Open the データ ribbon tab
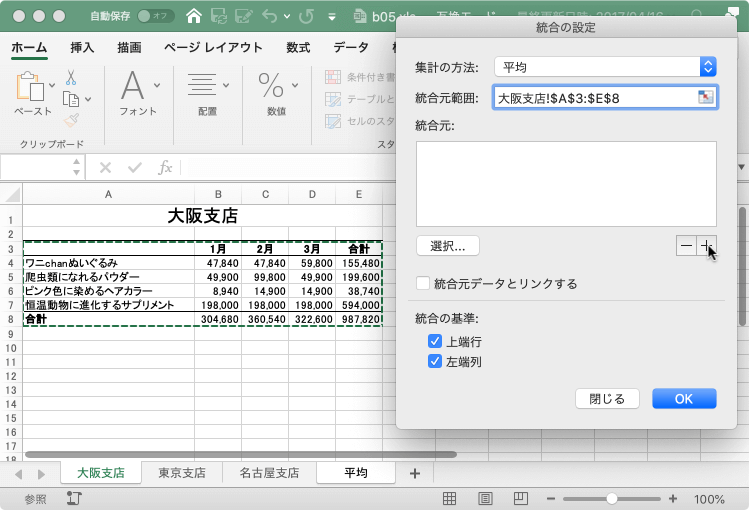The width and height of the screenshot is (749, 510). [351, 47]
